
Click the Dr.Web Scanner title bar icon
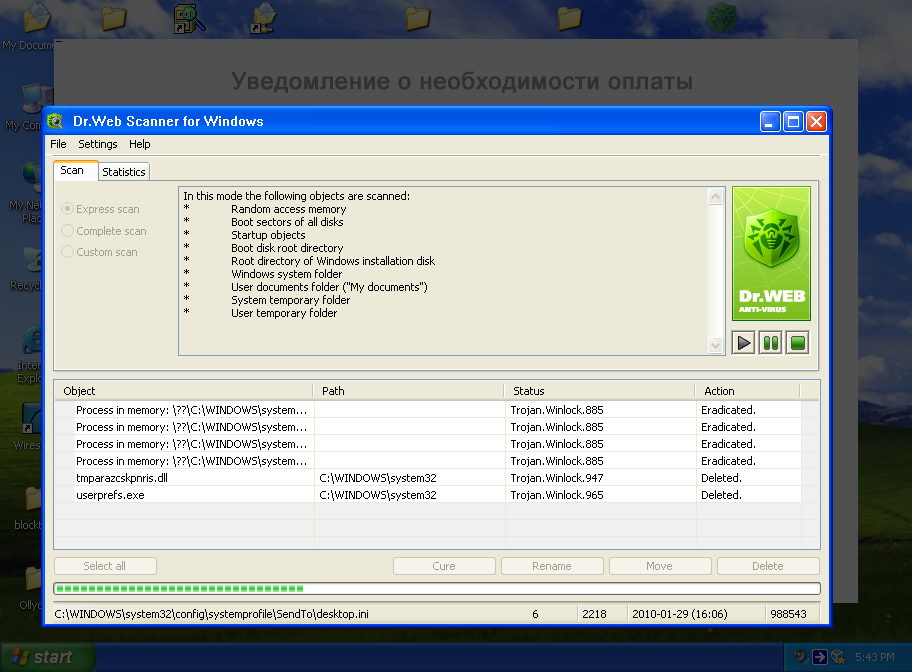(x=55, y=121)
